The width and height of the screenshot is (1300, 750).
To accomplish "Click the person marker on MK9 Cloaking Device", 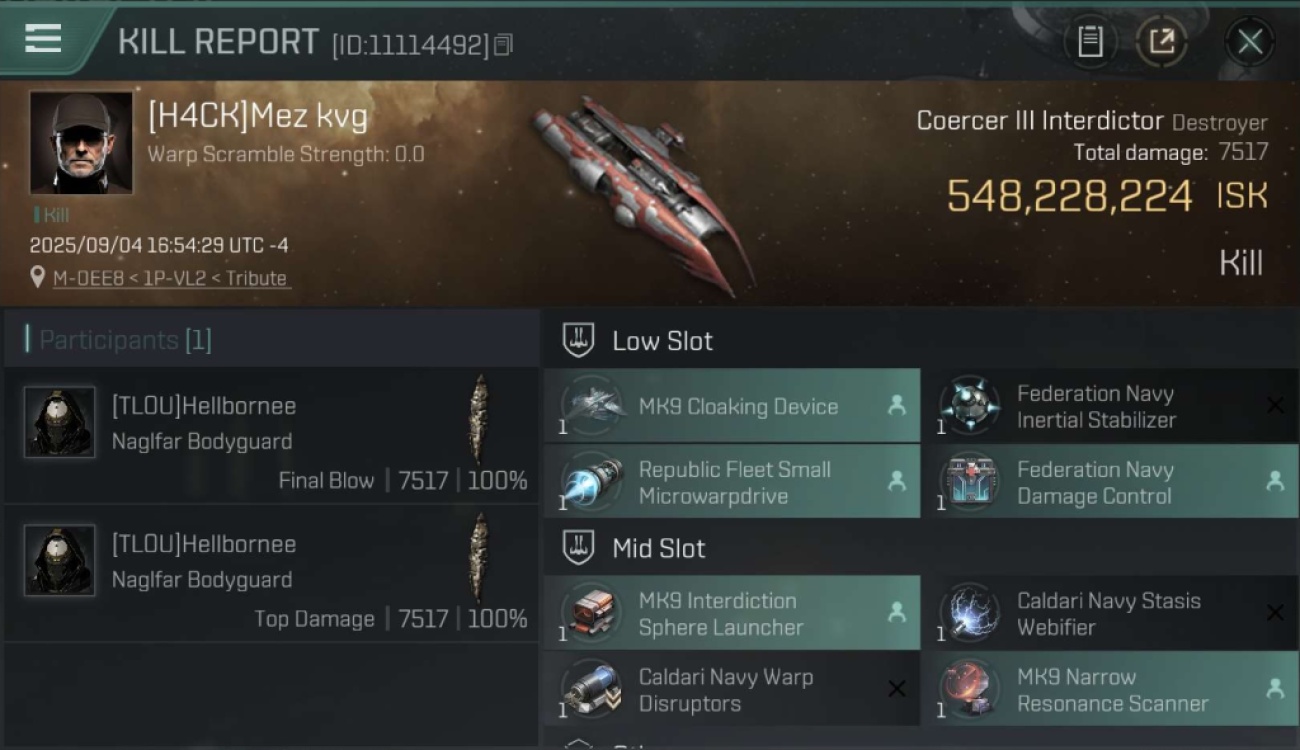I will 897,406.
